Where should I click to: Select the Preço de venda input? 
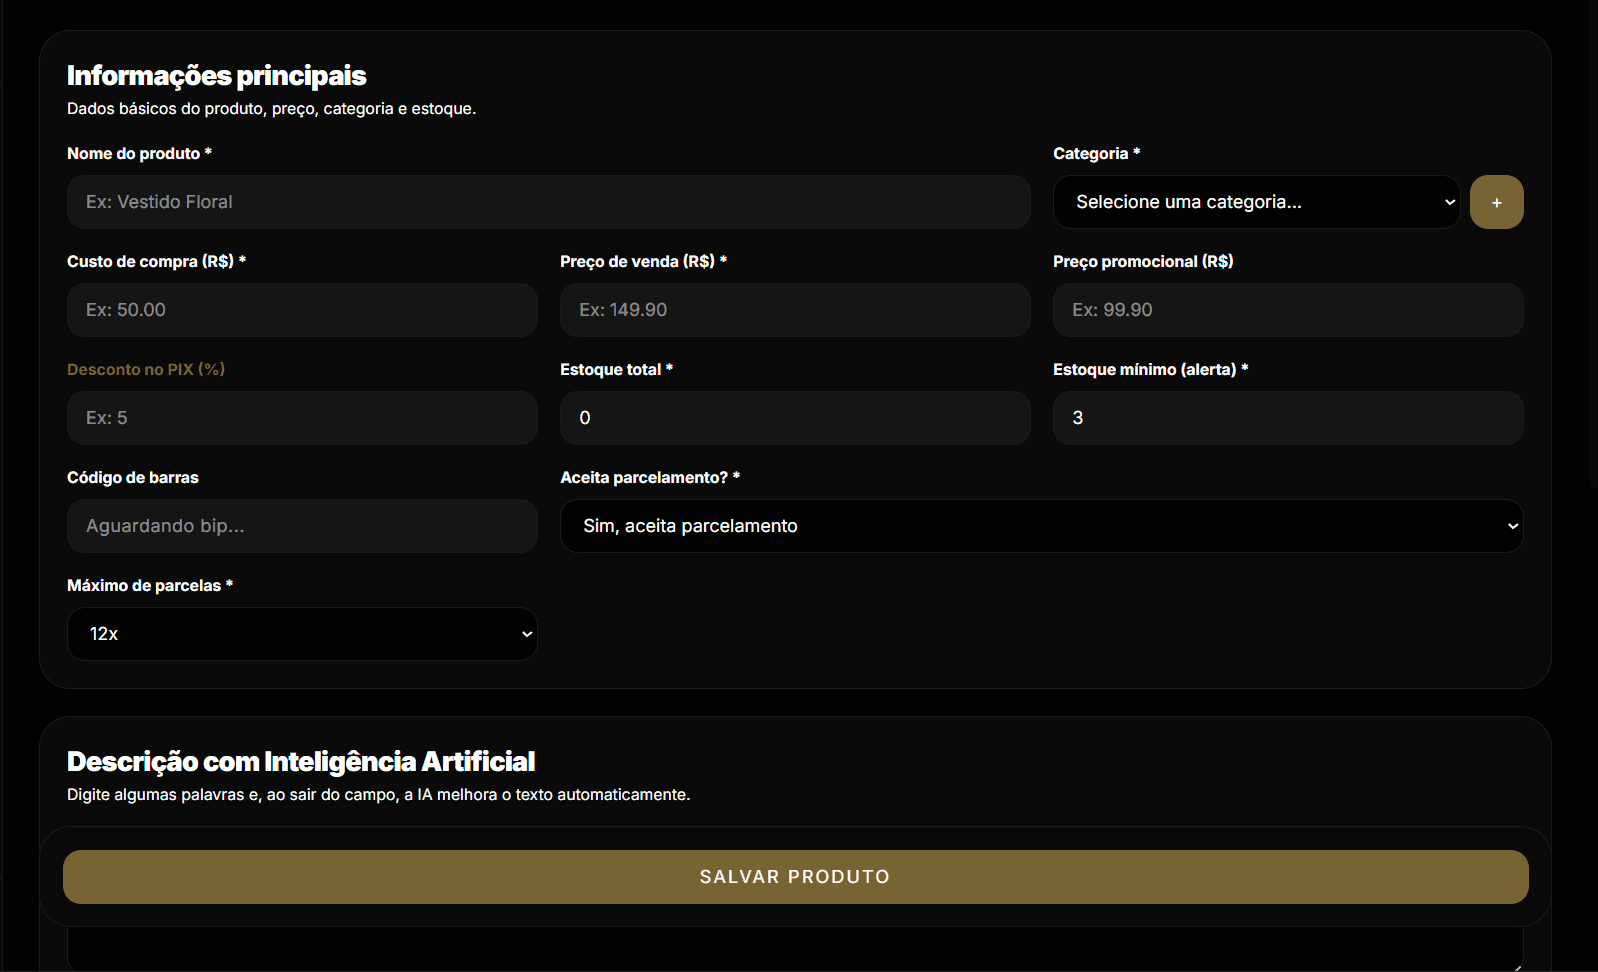[x=795, y=310]
